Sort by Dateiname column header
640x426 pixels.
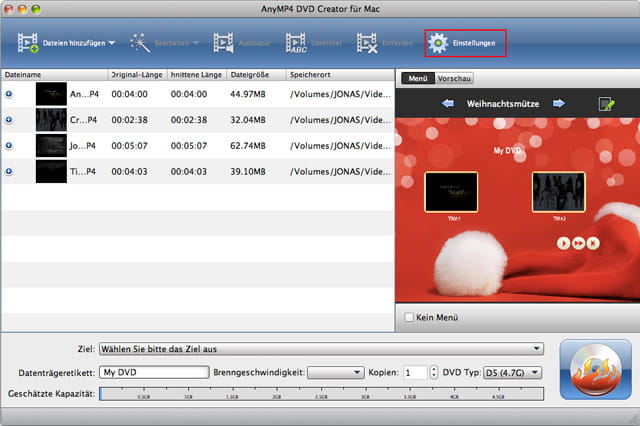[x=55, y=75]
